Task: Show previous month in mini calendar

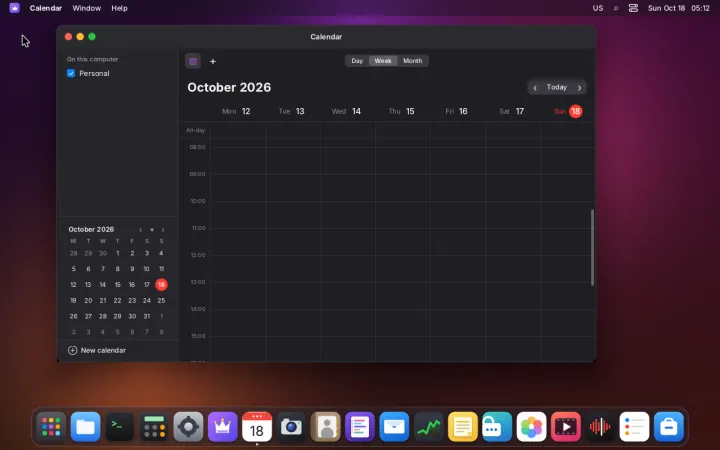Action: coord(141,230)
